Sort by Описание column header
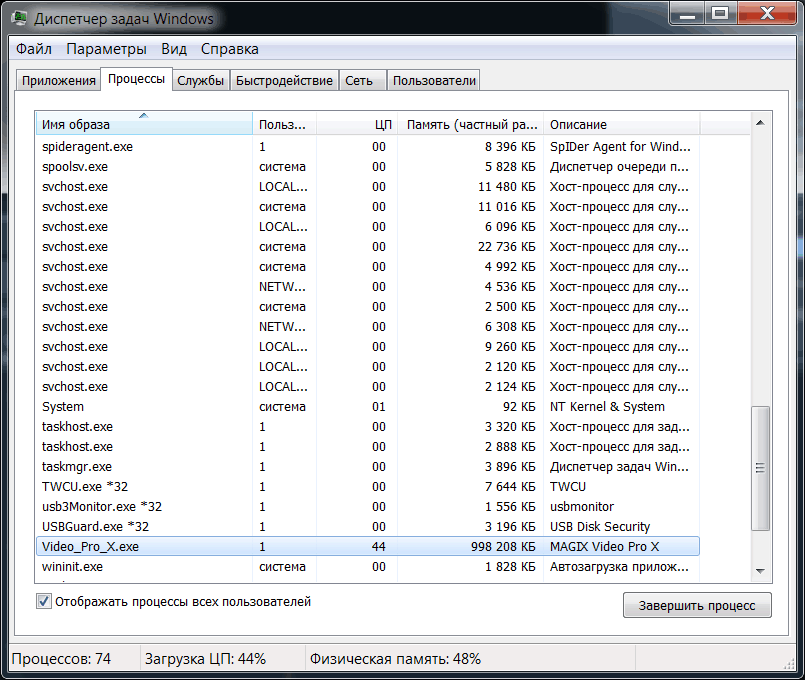 (622, 124)
